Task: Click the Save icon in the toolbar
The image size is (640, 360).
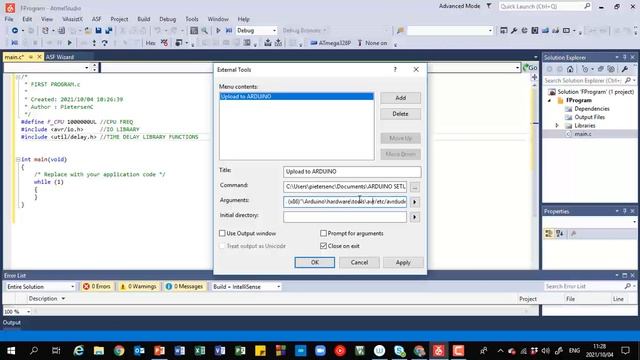Action: pos(98,31)
